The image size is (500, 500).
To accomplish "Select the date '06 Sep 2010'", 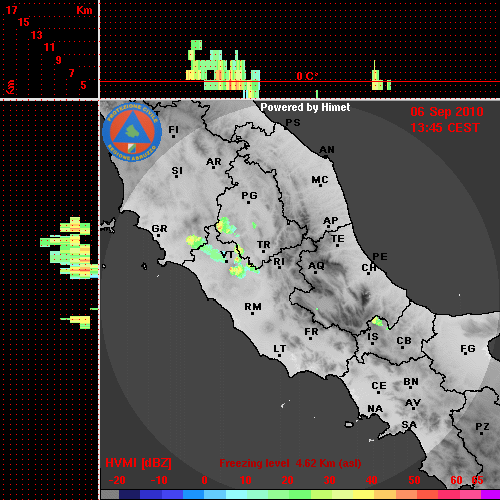I will click(x=447, y=112).
